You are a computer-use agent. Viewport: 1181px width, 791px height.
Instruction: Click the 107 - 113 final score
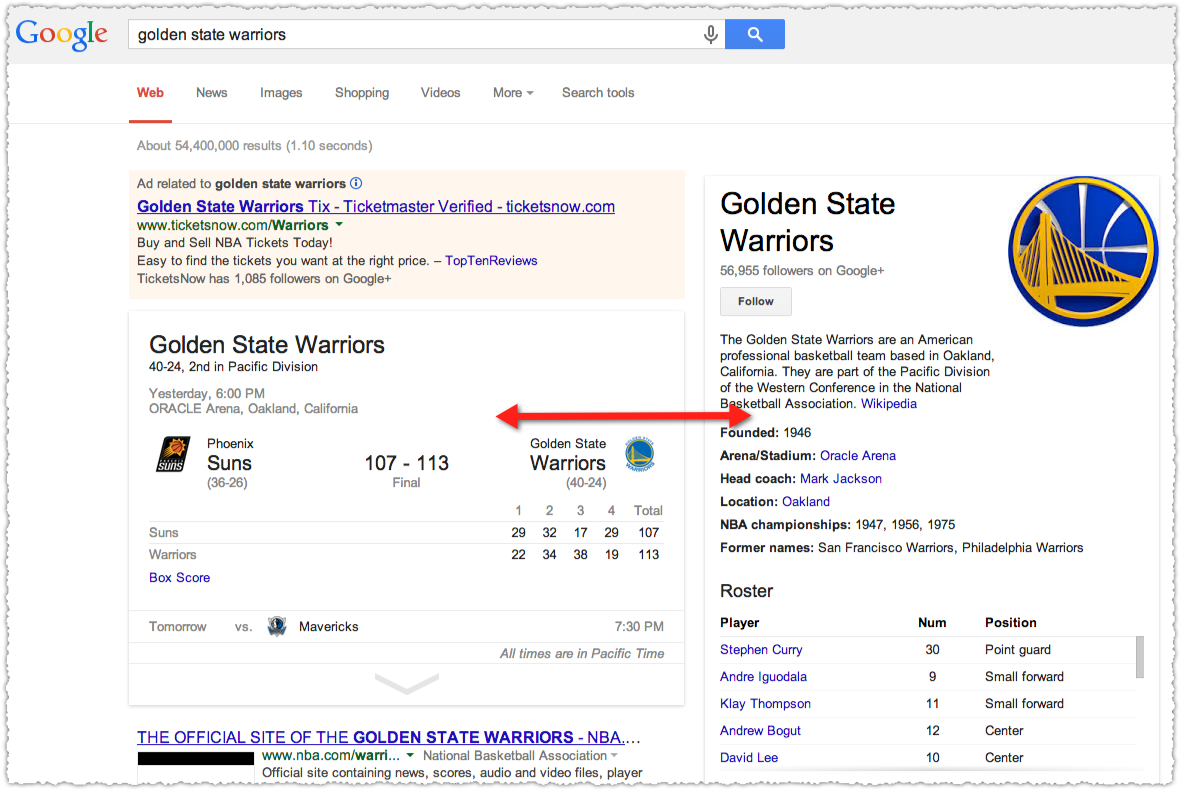tap(407, 463)
